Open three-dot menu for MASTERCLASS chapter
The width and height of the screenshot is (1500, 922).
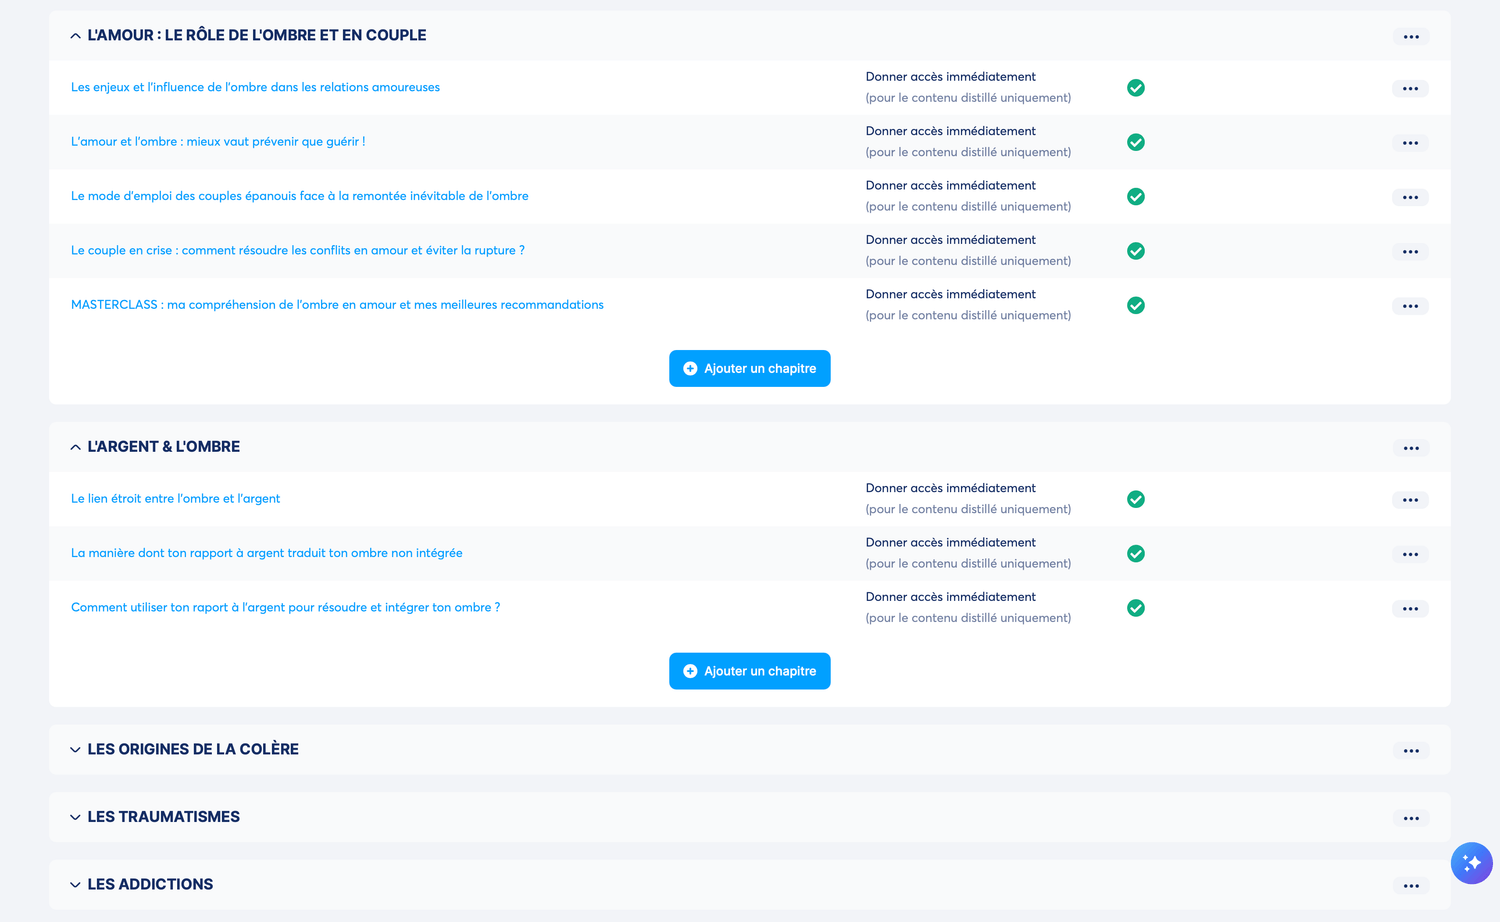[1409, 306]
